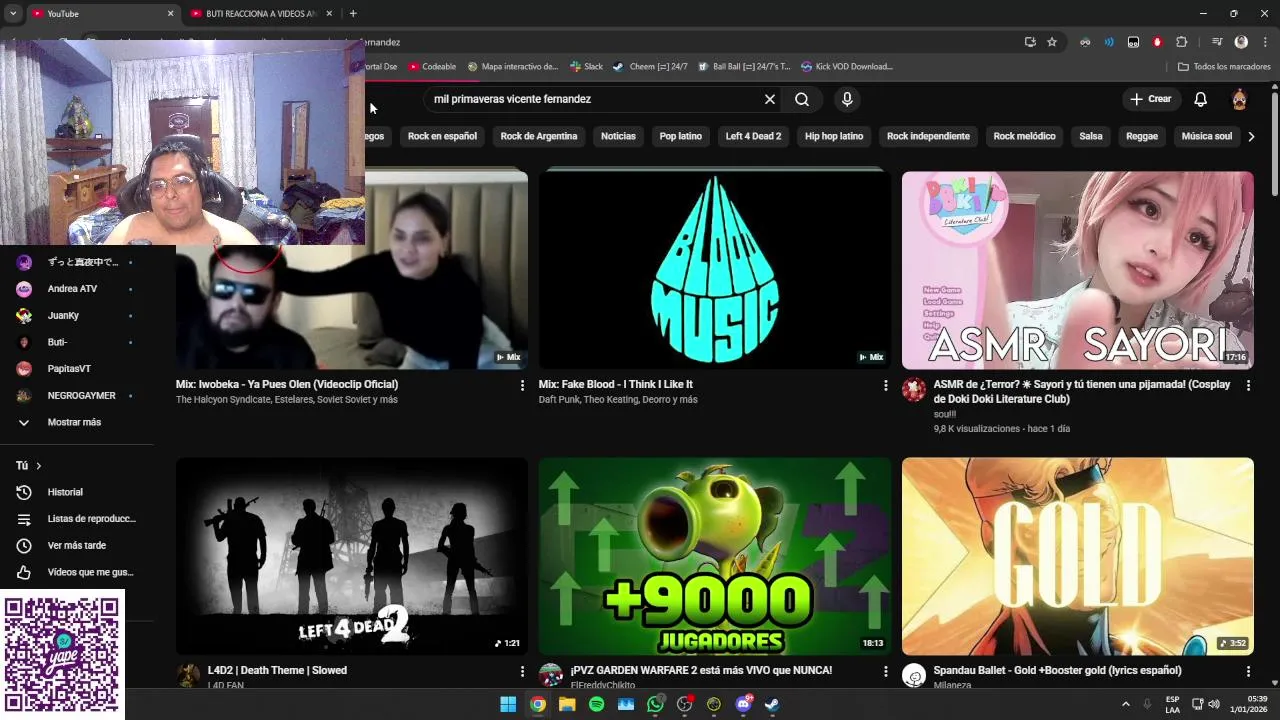This screenshot has width=1280, height=720.
Task: Open the Blood Music mix thumbnail
Action: click(x=714, y=269)
